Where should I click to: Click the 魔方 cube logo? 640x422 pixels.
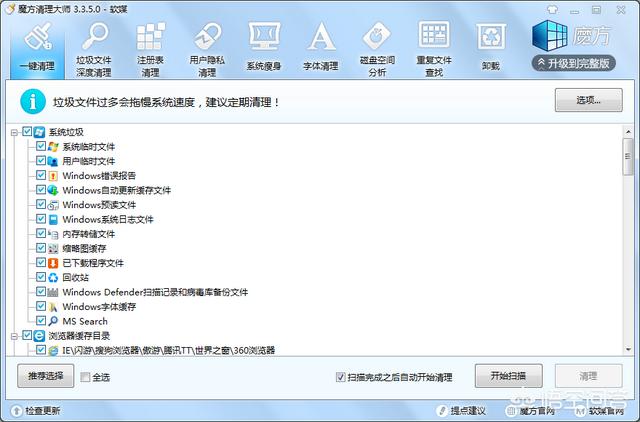coord(549,36)
